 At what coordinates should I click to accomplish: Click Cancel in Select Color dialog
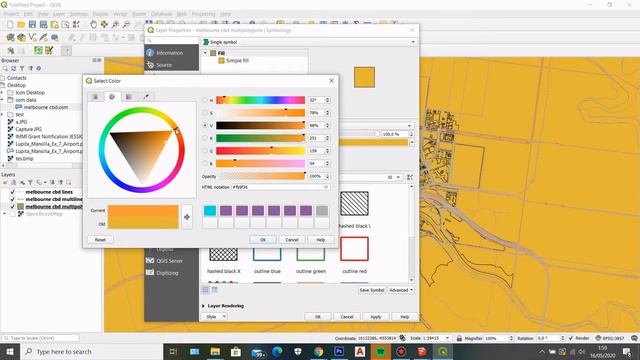pyautogui.click(x=292, y=240)
